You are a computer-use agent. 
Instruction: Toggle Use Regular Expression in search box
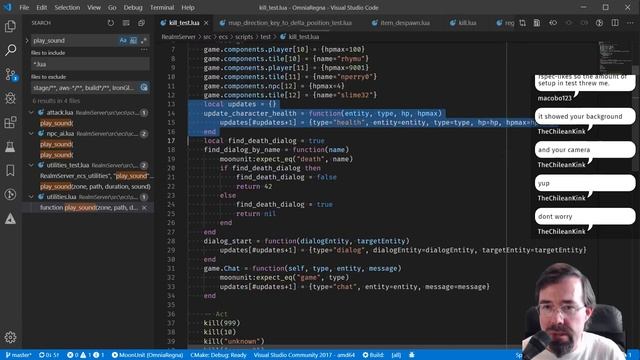point(144,40)
